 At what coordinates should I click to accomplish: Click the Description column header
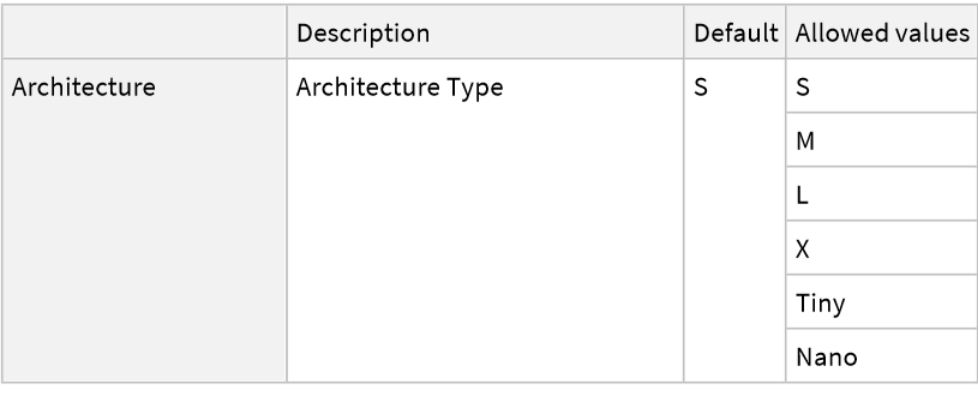[x=363, y=33]
